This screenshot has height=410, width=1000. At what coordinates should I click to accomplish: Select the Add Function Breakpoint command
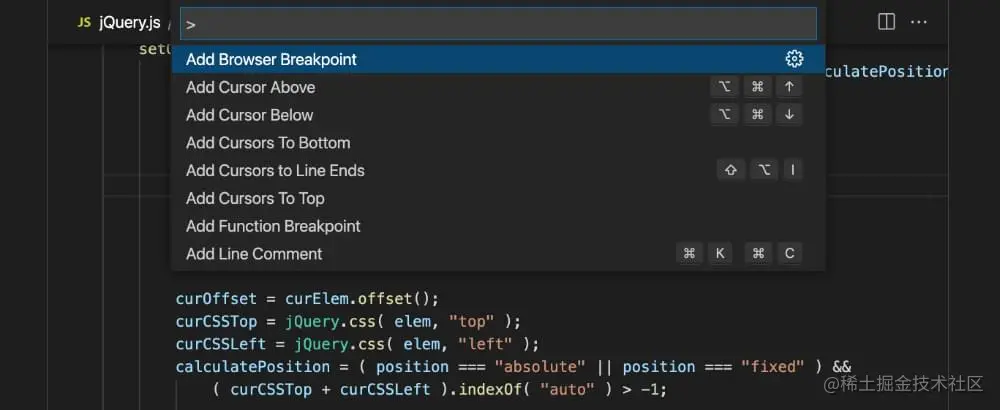point(273,226)
